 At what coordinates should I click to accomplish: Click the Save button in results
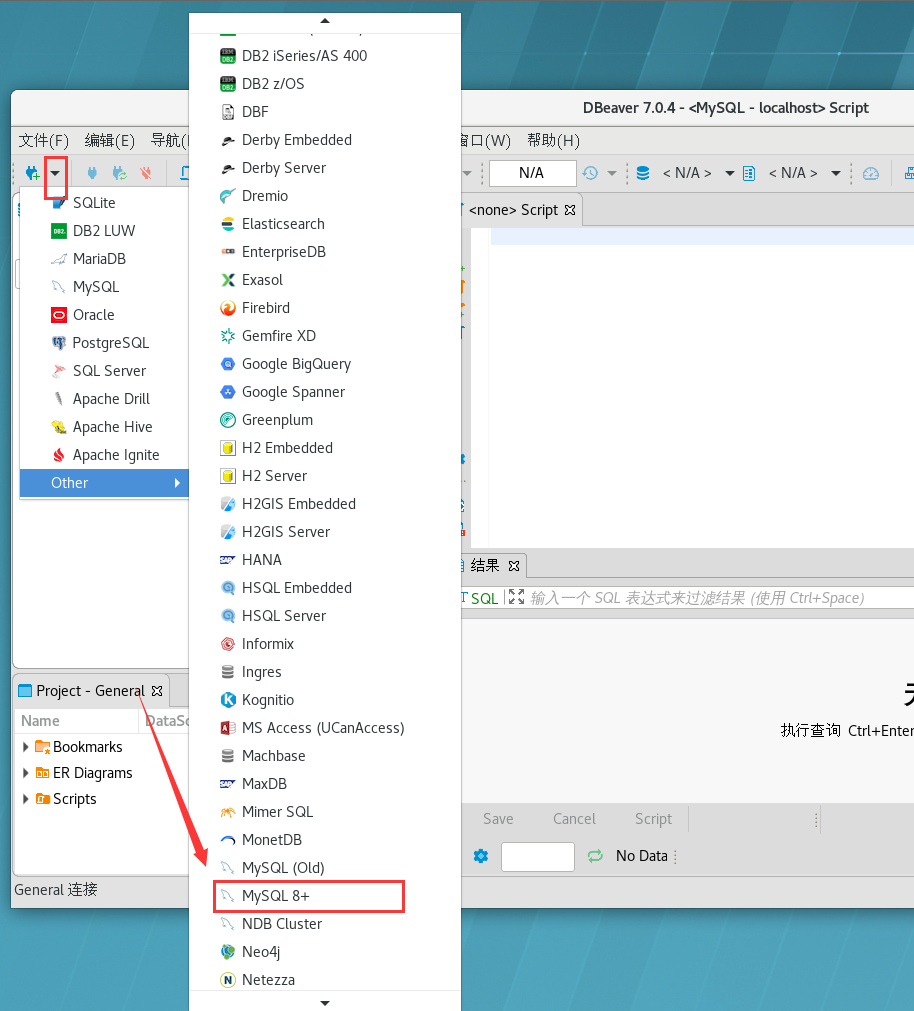coord(498,819)
